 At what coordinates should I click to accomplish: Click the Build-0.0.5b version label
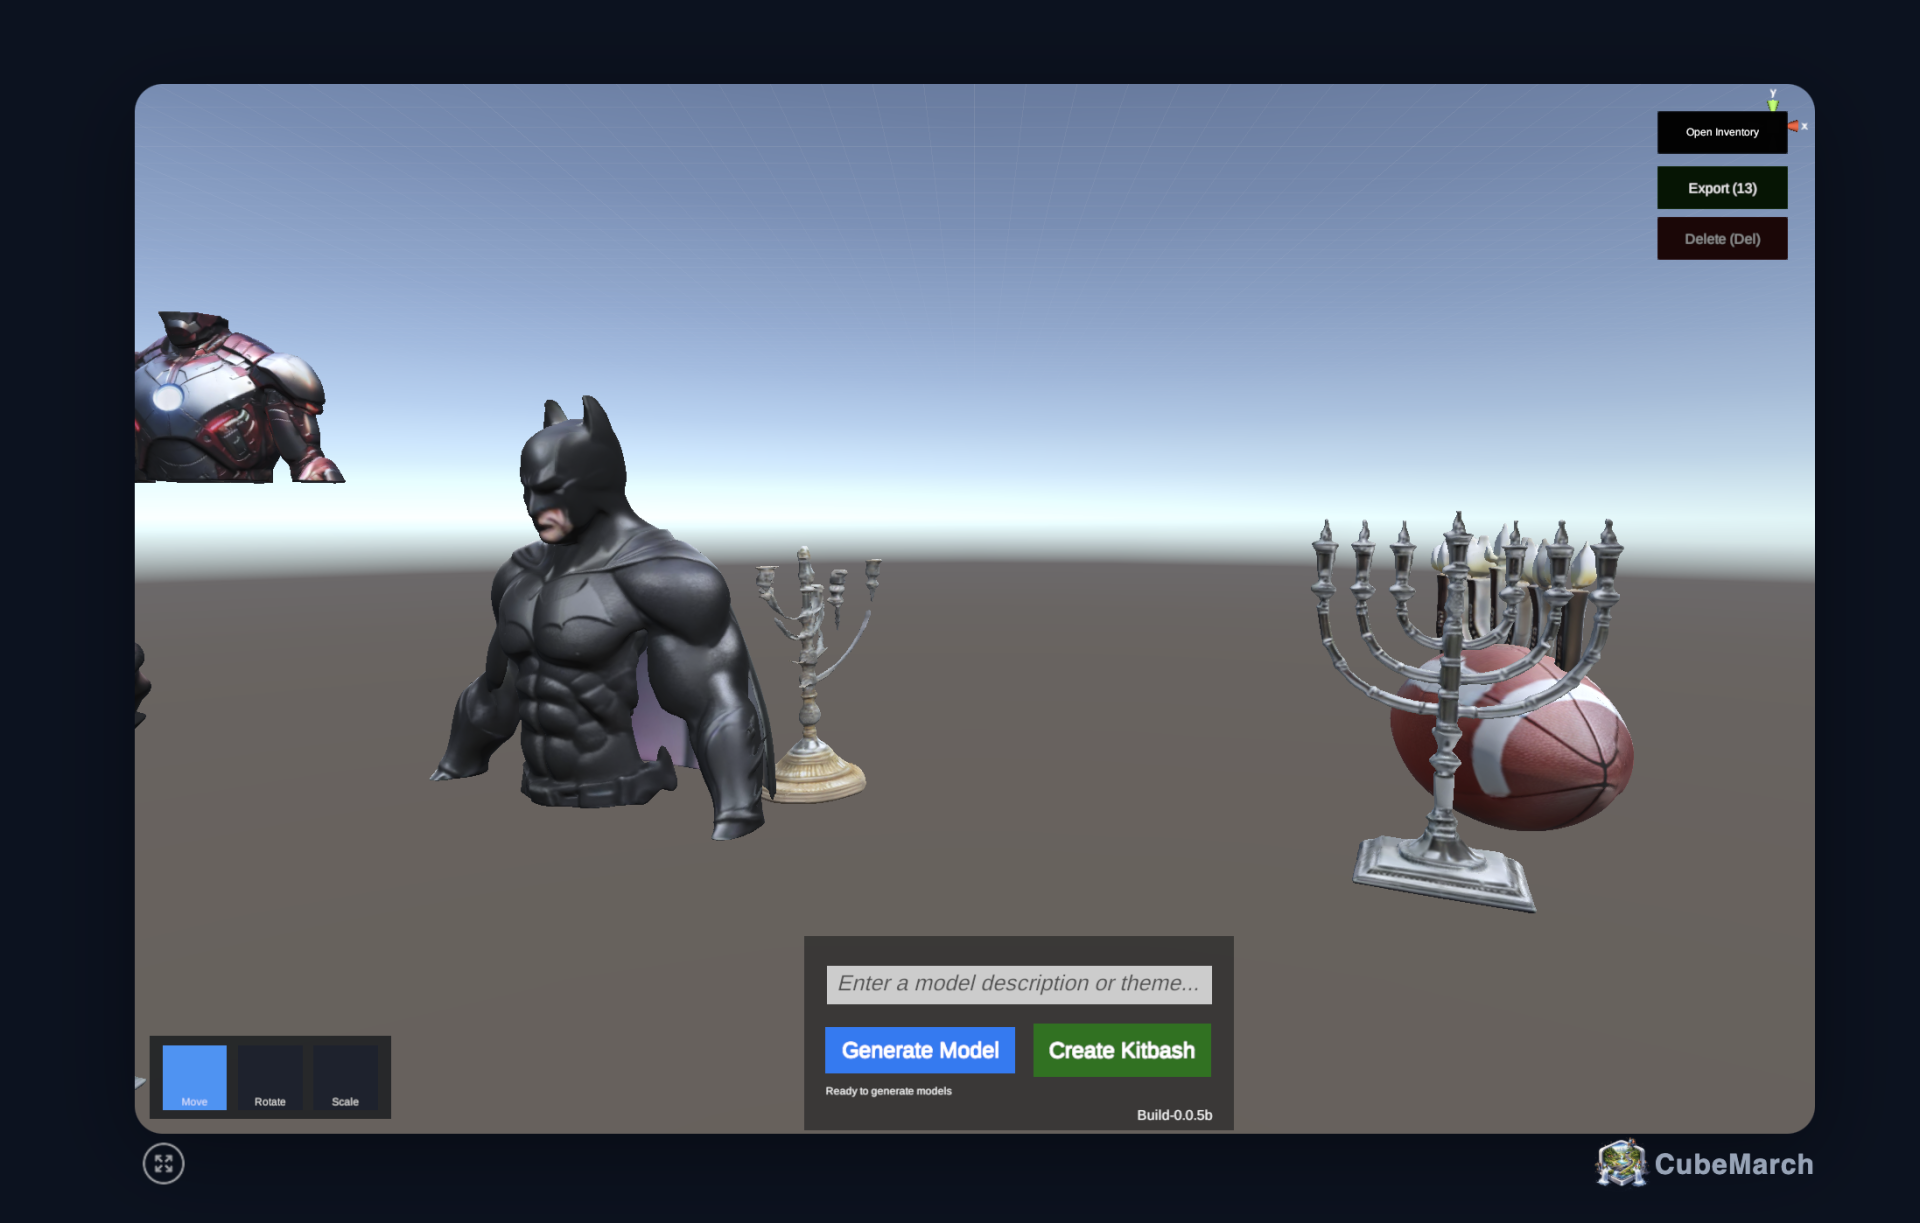point(1174,1114)
